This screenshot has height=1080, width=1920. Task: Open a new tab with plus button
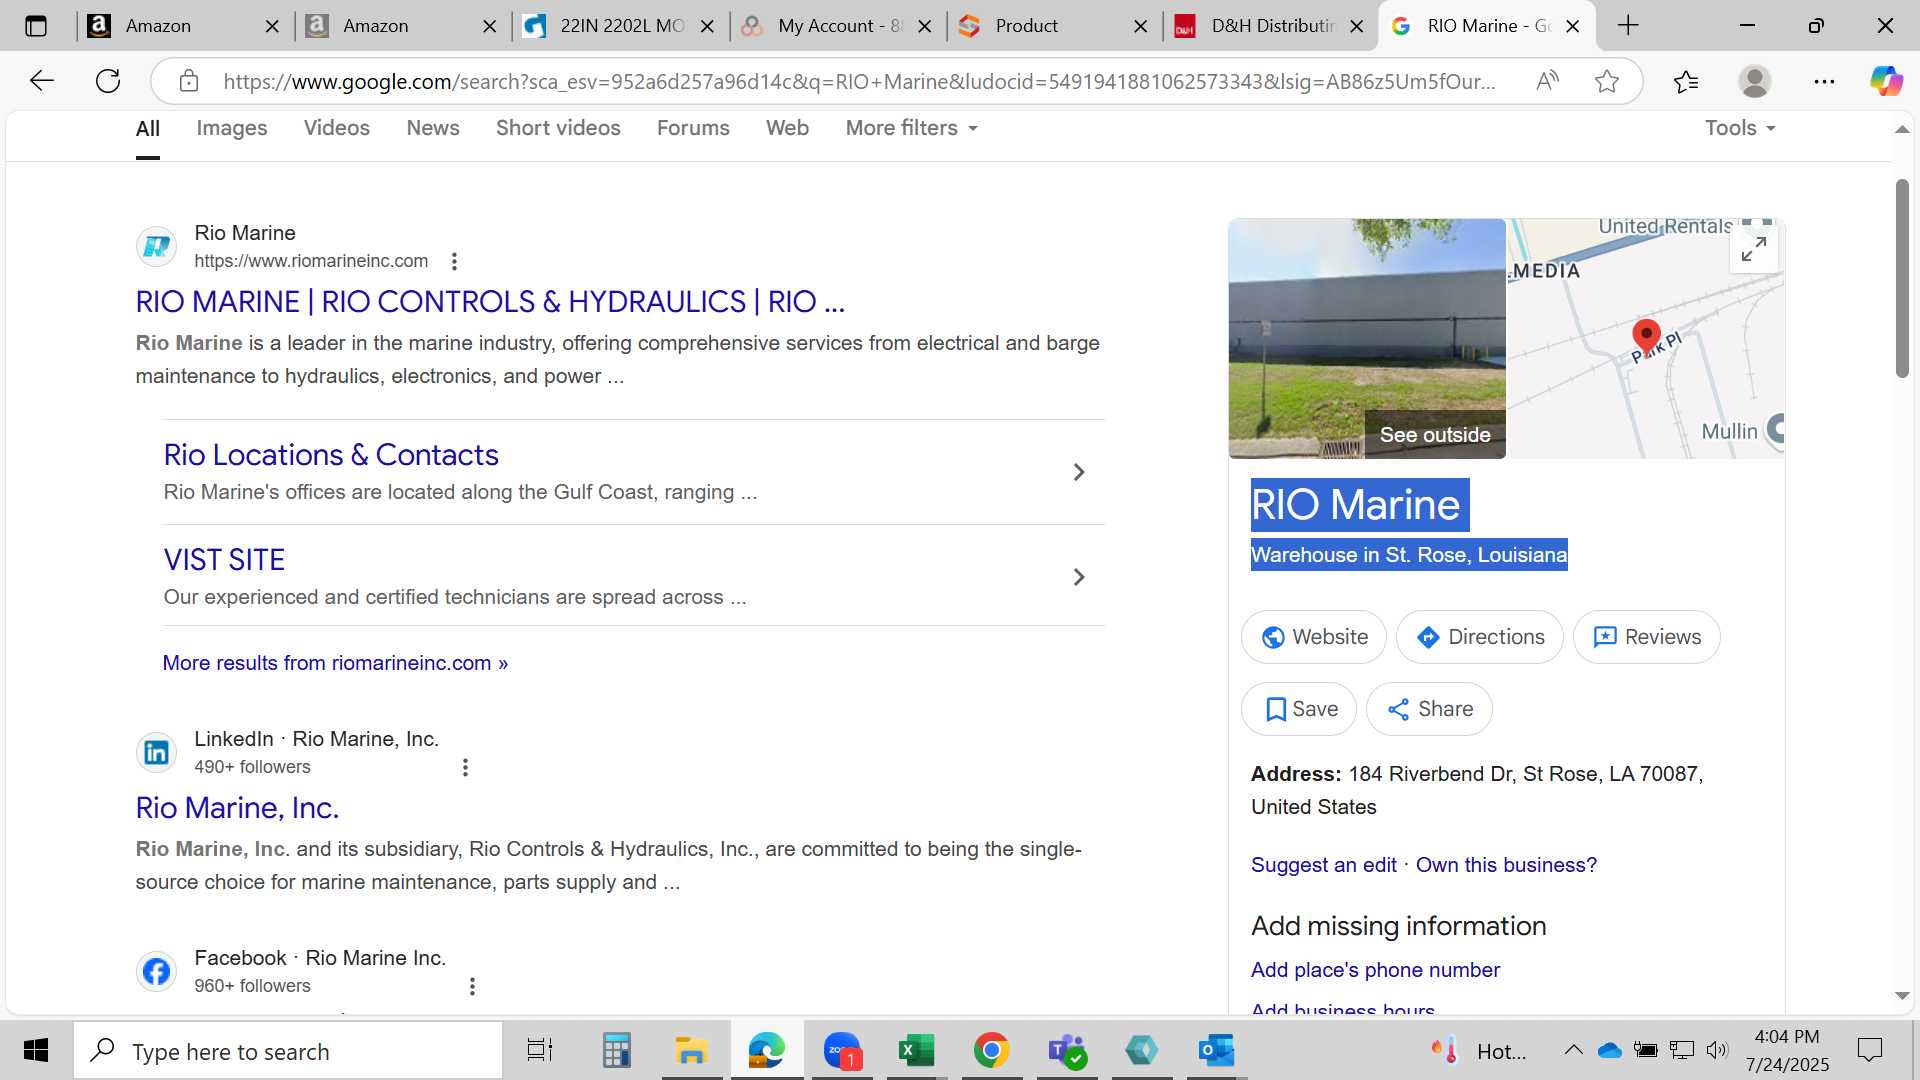1628,26
